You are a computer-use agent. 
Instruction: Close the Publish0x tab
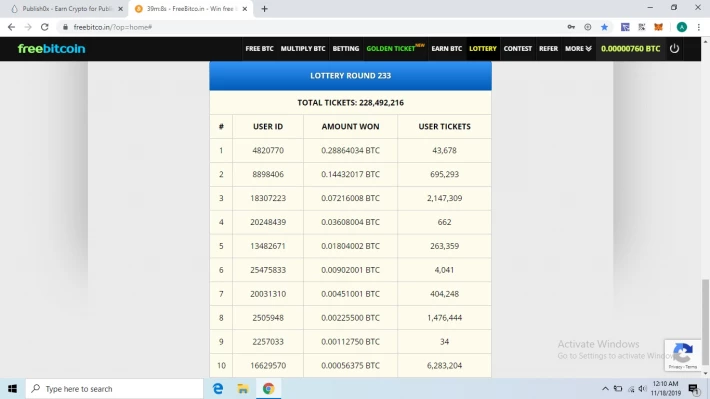pyautogui.click(x=120, y=9)
